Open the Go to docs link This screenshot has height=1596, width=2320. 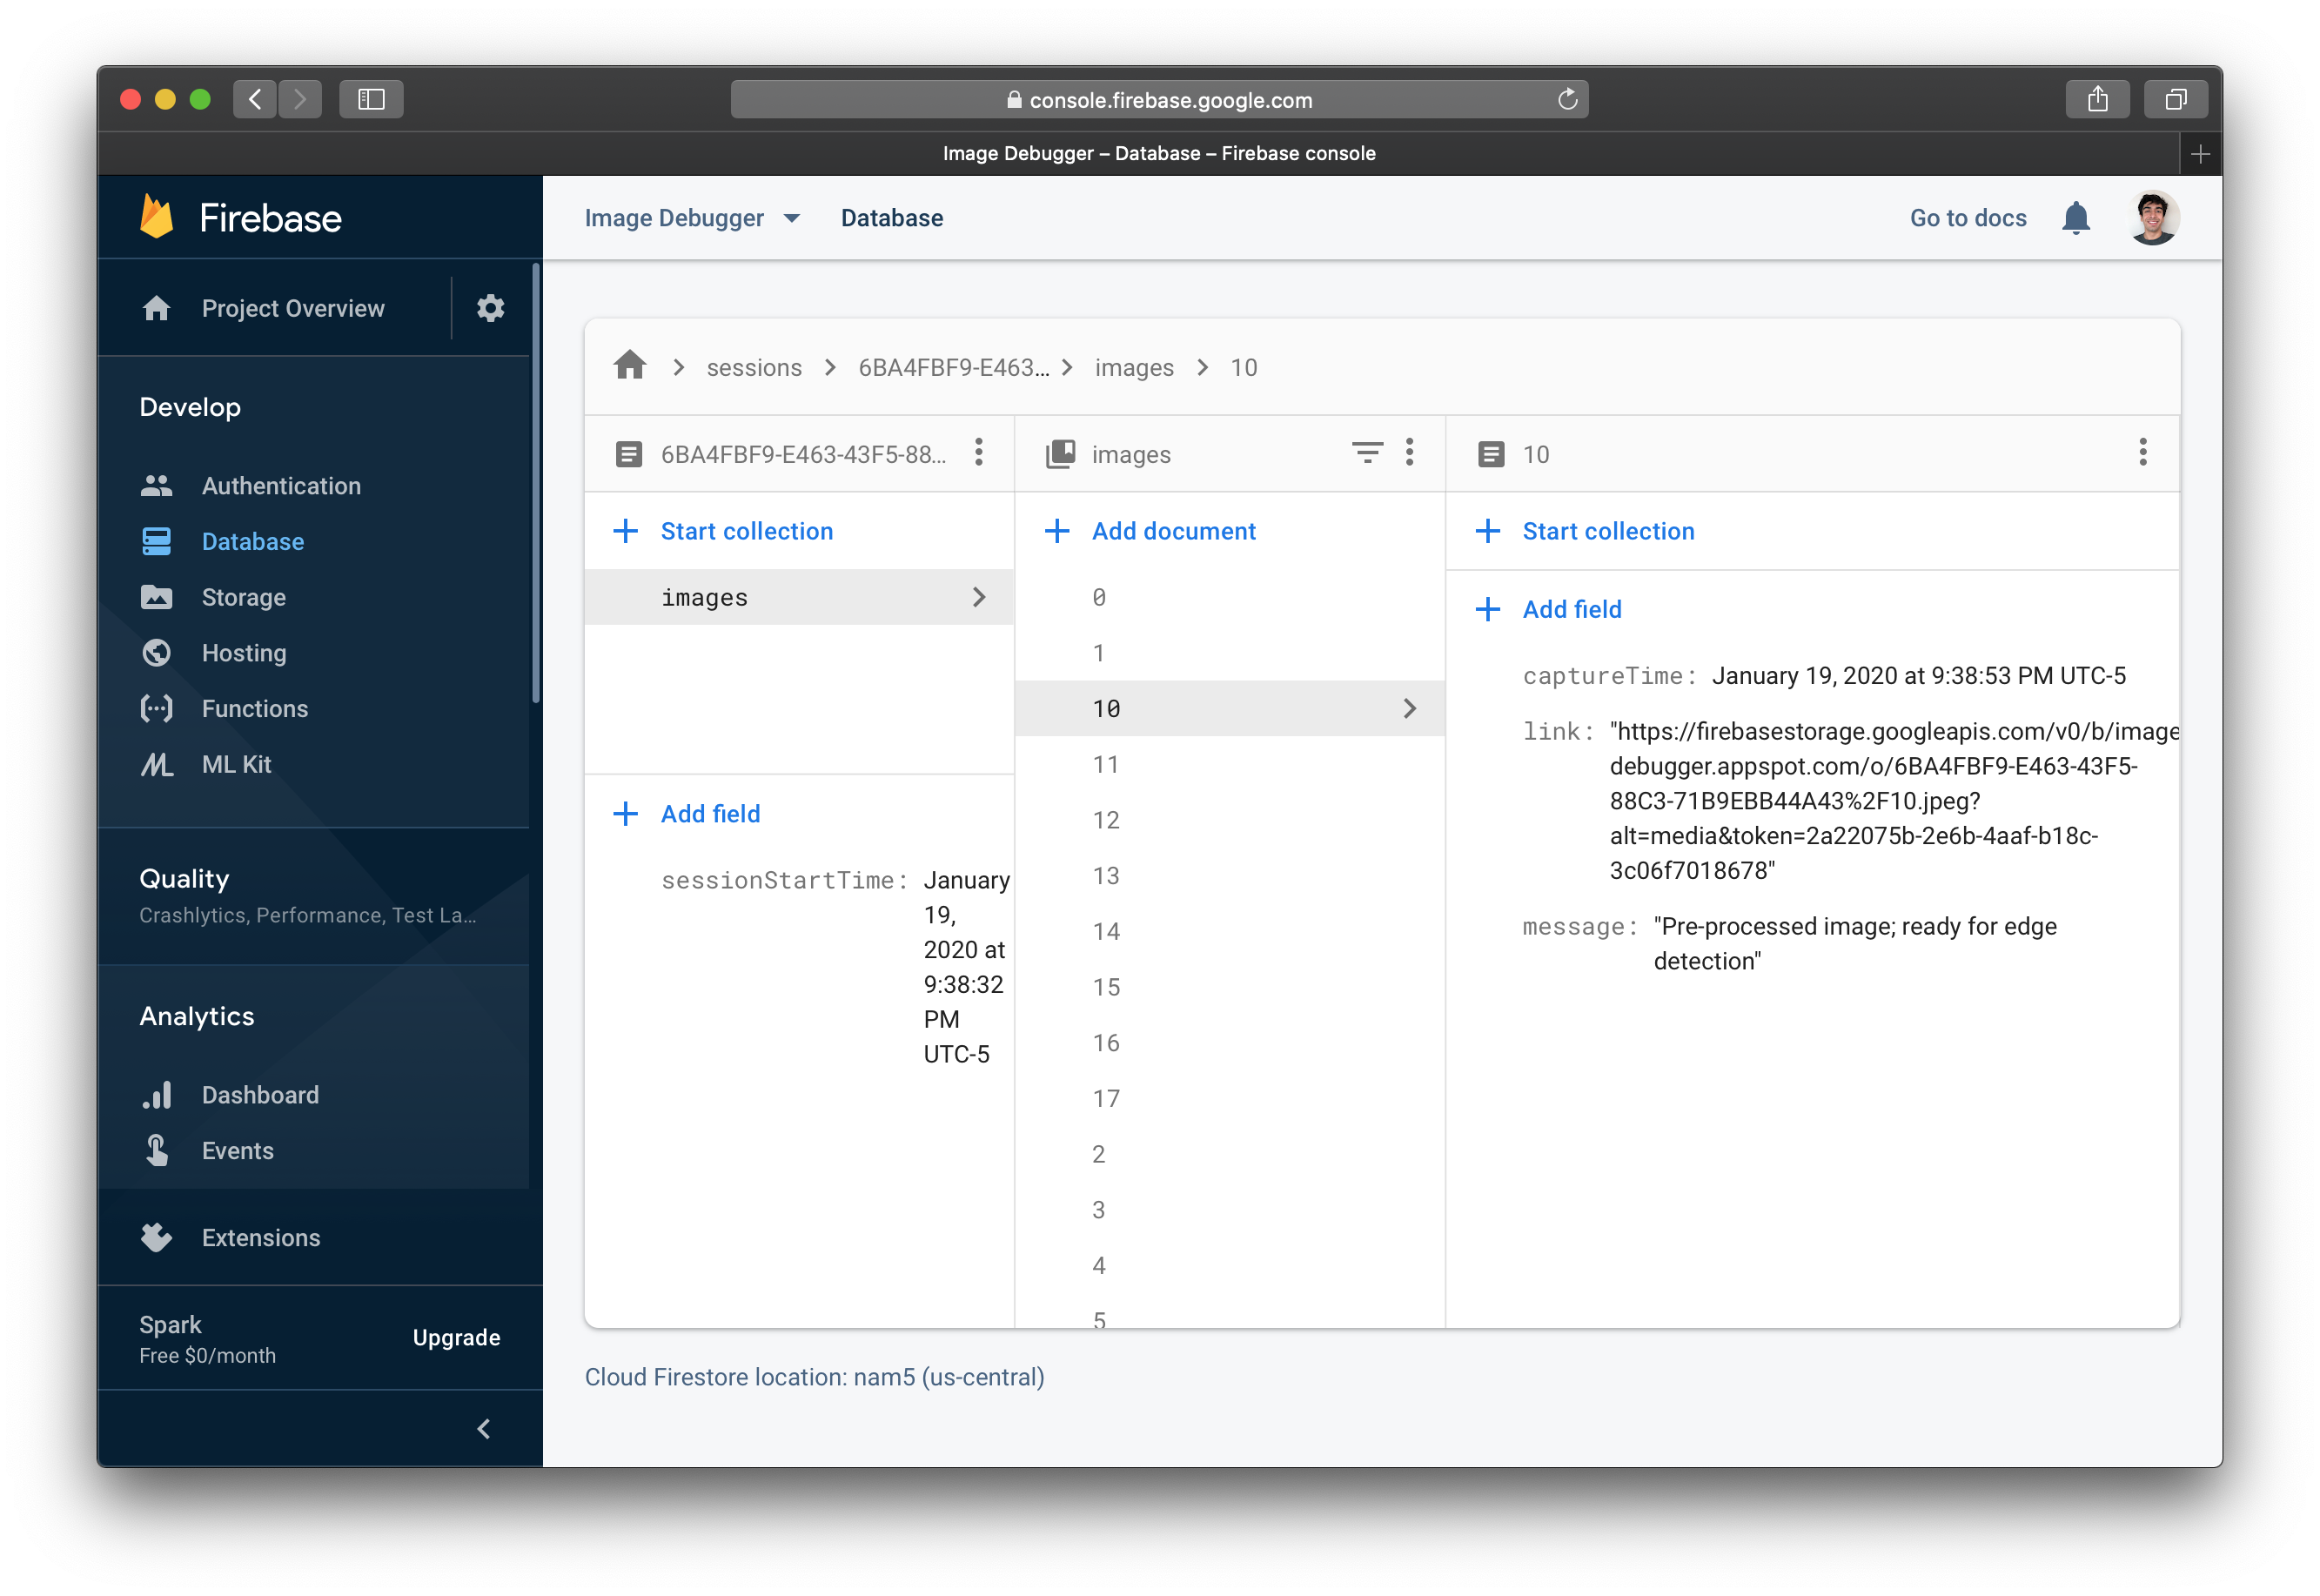1968,218
